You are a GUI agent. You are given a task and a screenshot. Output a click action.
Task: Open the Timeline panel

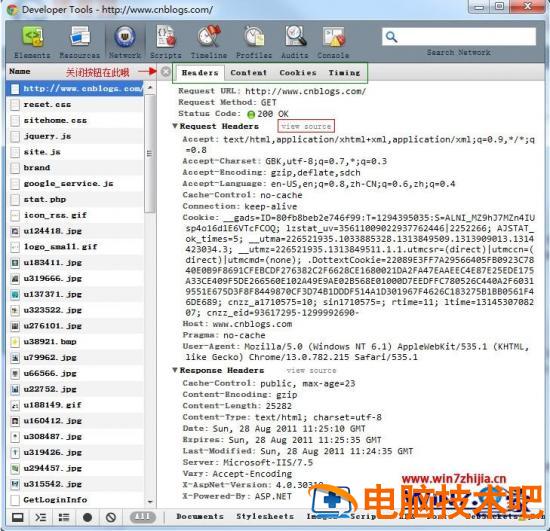click(x=209, y=41)
